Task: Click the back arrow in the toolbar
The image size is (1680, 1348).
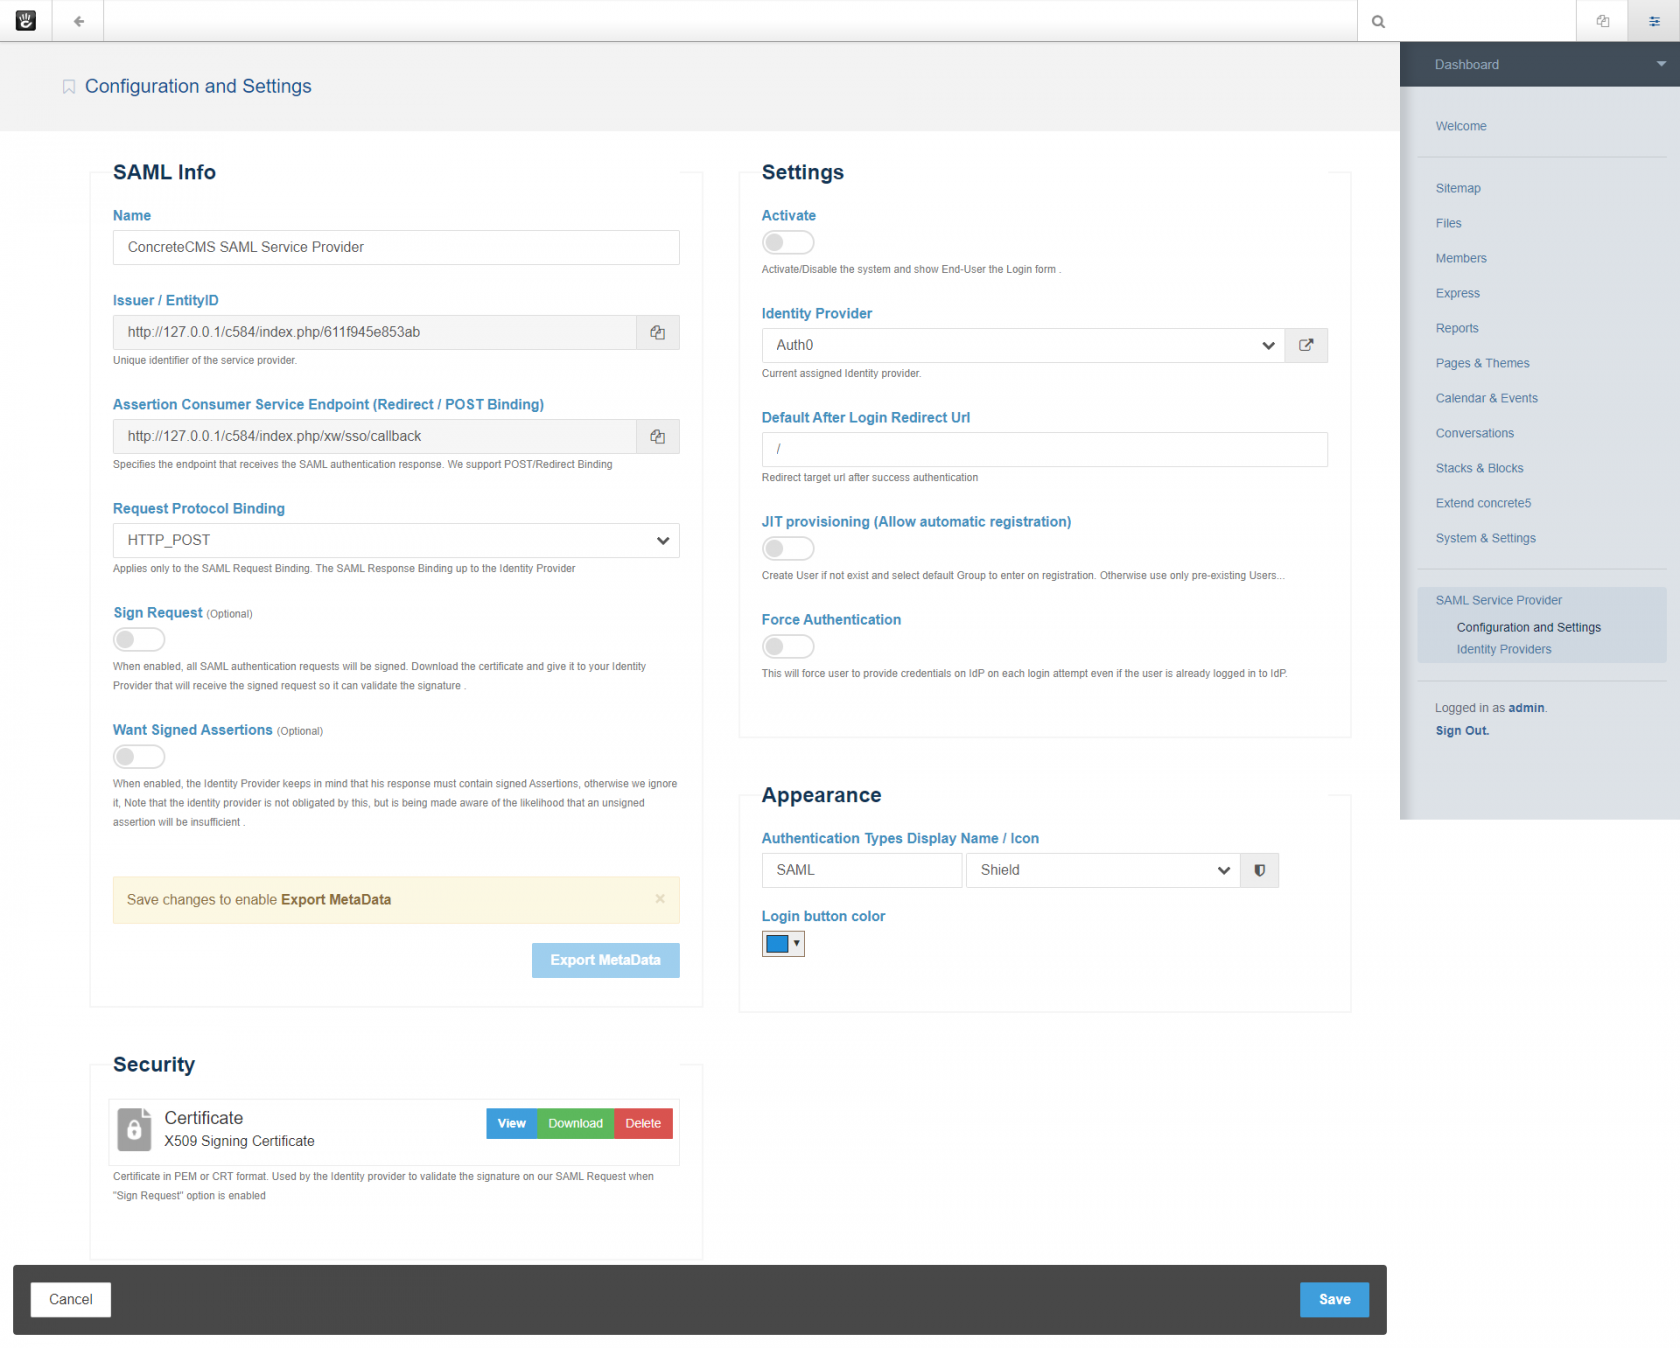Action: [x=79, y=21]
